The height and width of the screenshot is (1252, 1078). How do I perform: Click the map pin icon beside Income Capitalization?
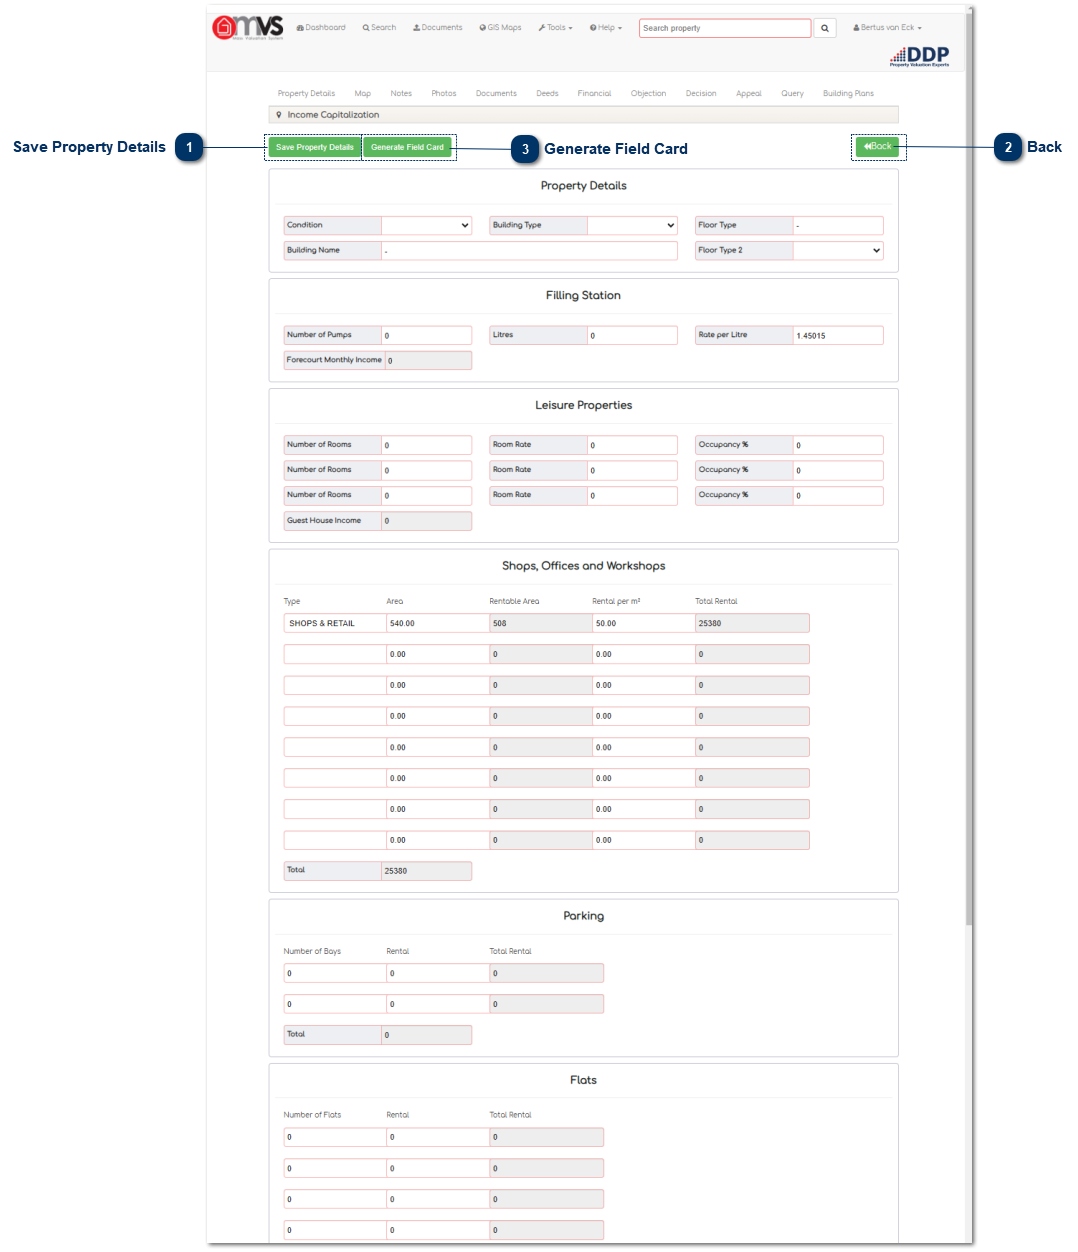[279, 115]
